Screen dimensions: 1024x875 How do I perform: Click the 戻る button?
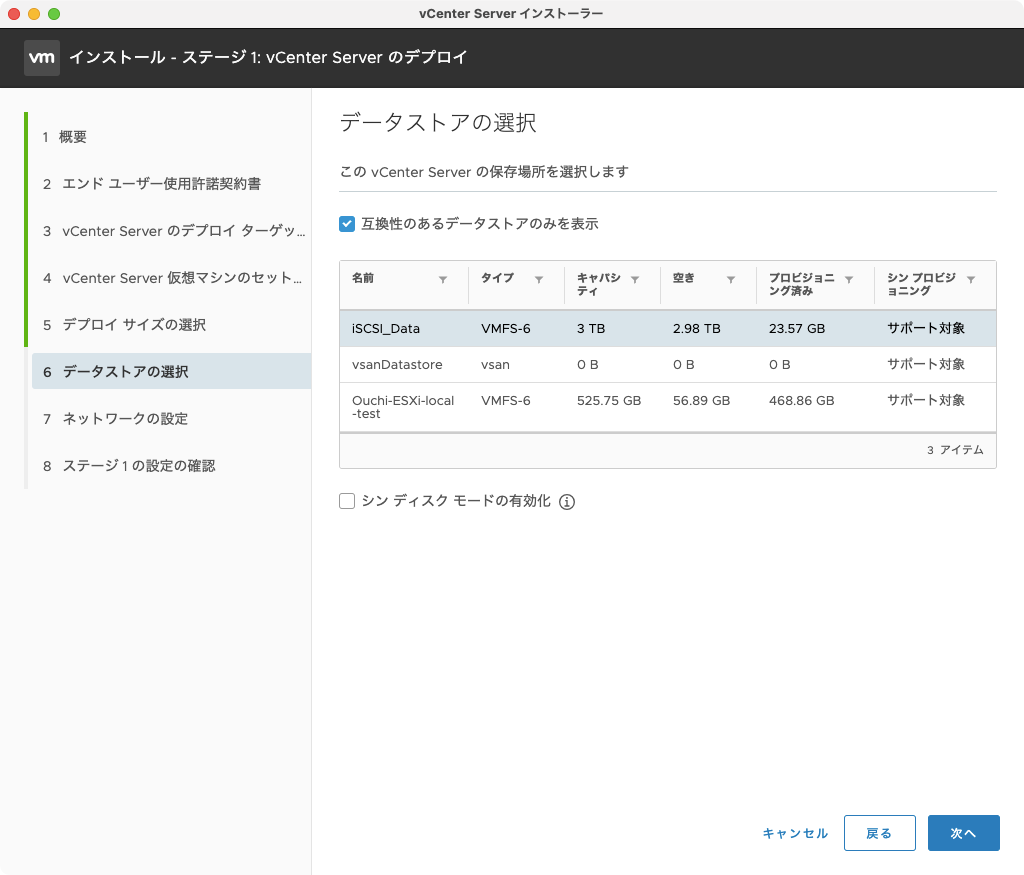pos(879,833)
